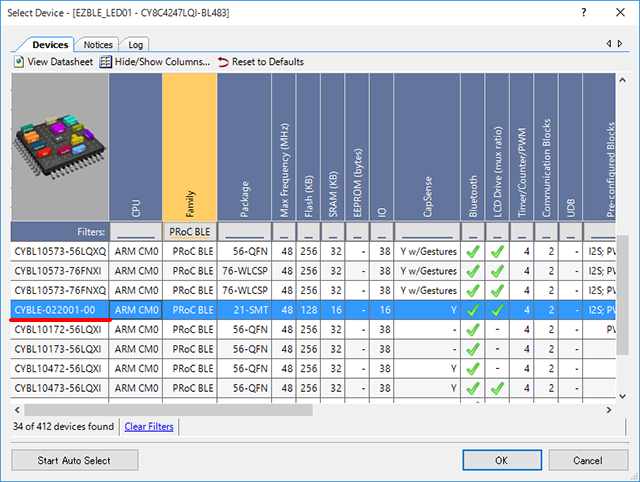Click Bluetooth checkmark in CYBL10573-56LQXQ row
The image size is (640, 482).
[x=473, y=251]
